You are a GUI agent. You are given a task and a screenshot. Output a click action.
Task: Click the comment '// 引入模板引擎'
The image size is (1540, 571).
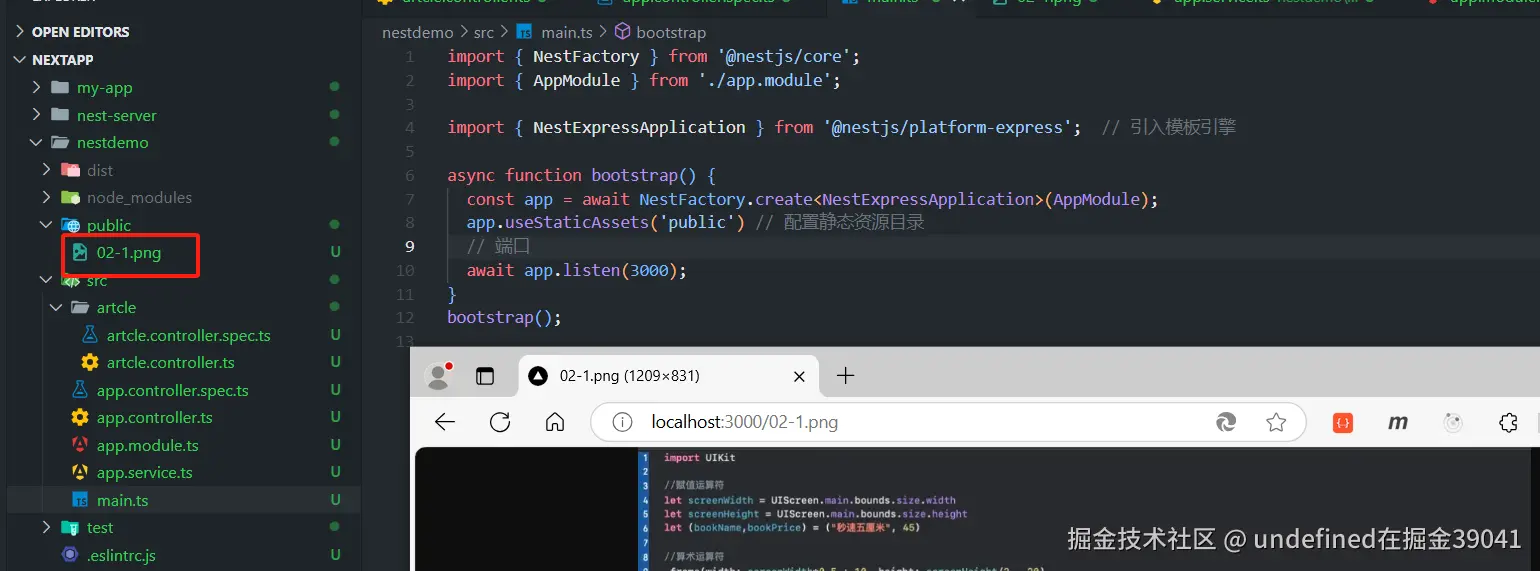click(1169, 127)
